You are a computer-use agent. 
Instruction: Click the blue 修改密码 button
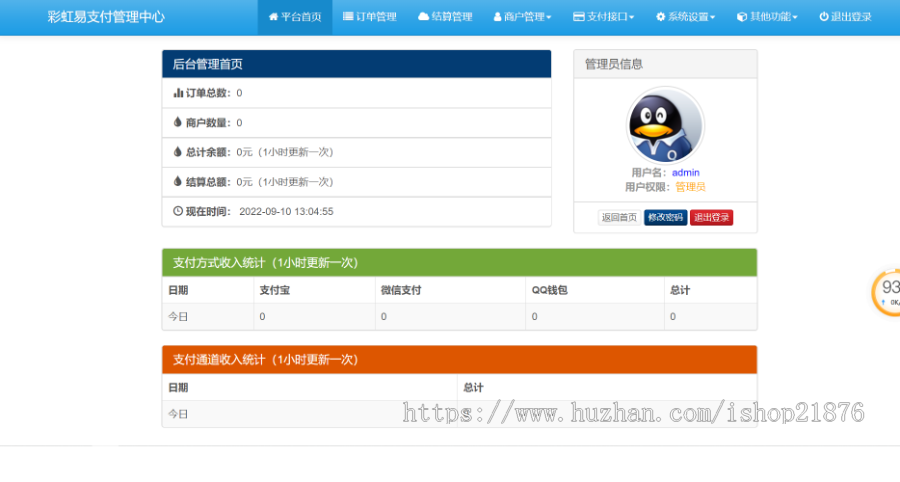pyautogui.click(x=665, y=217)
